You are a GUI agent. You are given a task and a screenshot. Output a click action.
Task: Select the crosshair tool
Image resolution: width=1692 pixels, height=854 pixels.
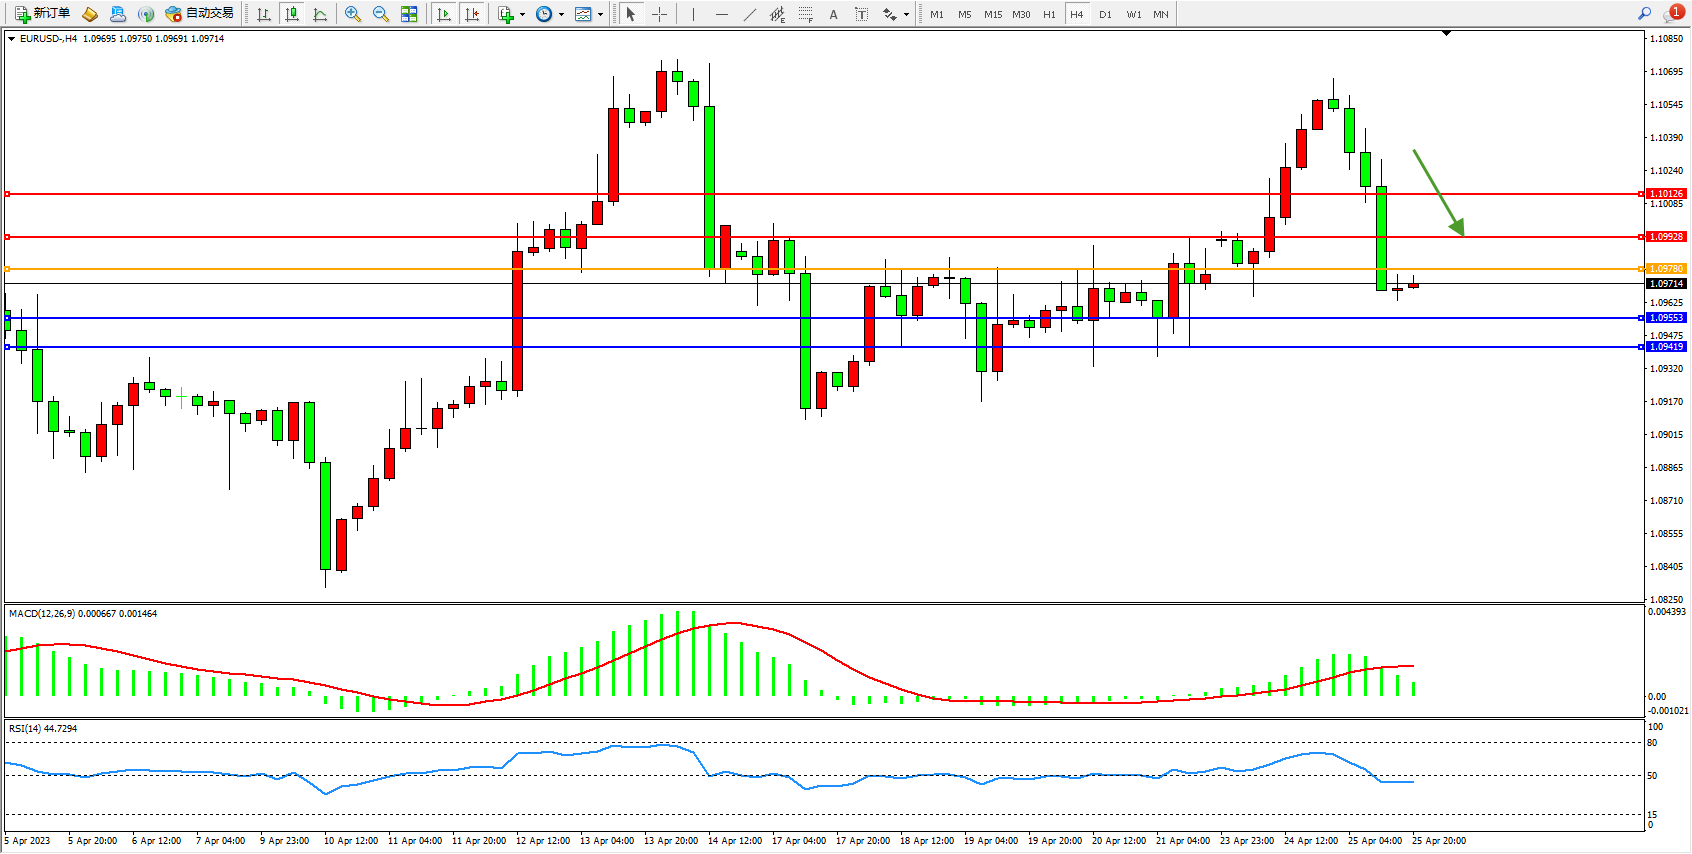pos(660,14)
